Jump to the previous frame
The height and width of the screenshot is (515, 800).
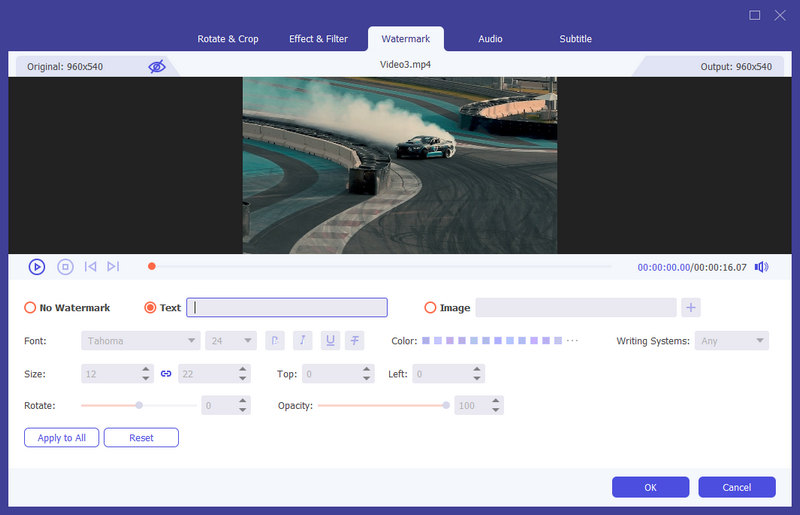coord(90,267)
